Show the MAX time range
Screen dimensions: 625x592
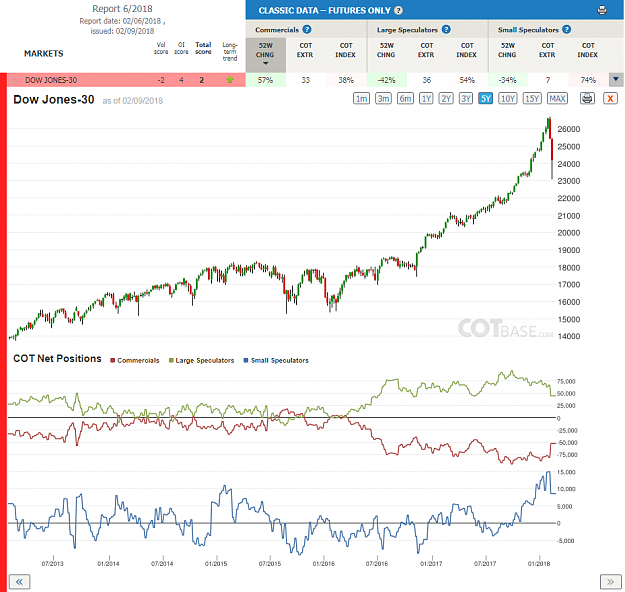pyautogui.click(x=557, y=98)
